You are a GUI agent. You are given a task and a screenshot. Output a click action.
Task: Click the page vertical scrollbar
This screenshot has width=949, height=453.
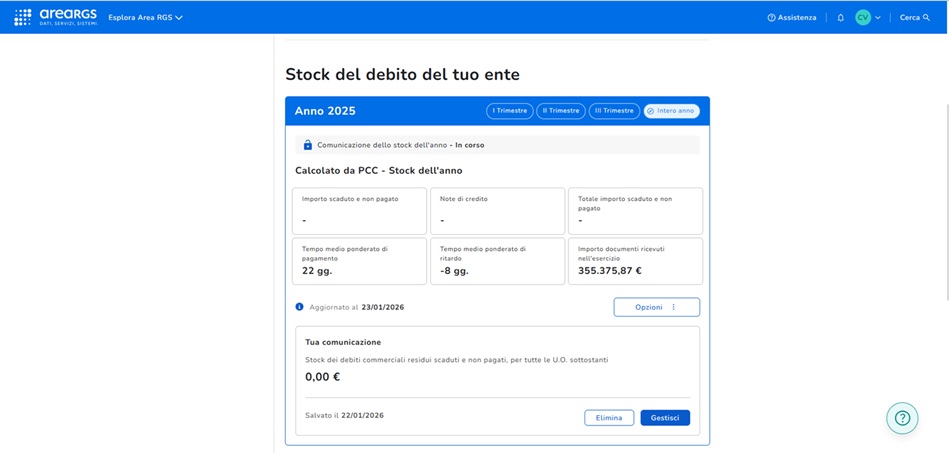tap(945, 200)
